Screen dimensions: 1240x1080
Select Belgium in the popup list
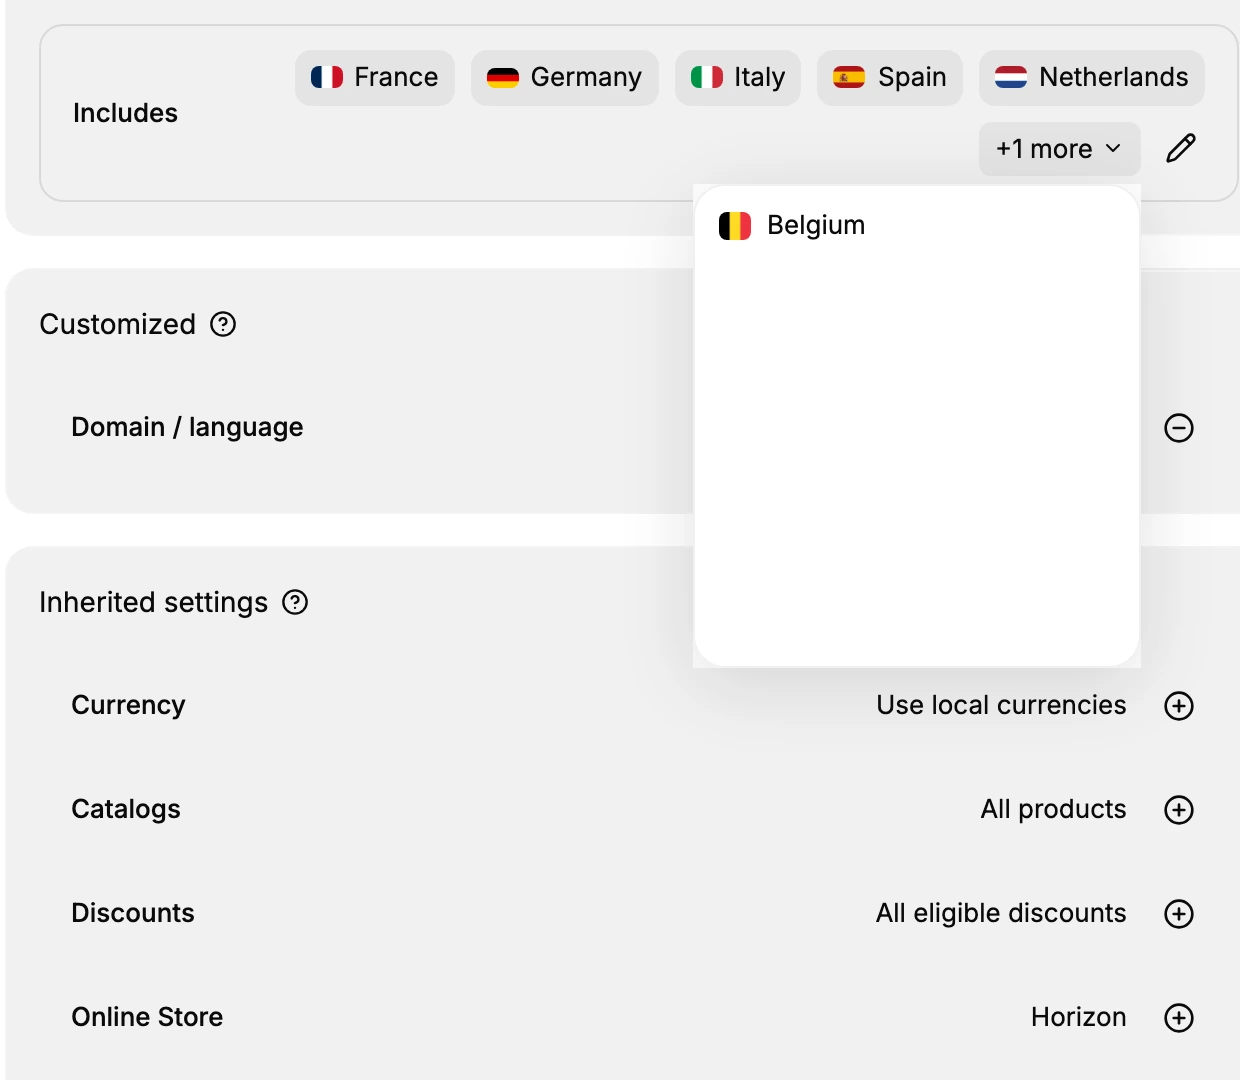pyautogui.click(x=917, y=225)
